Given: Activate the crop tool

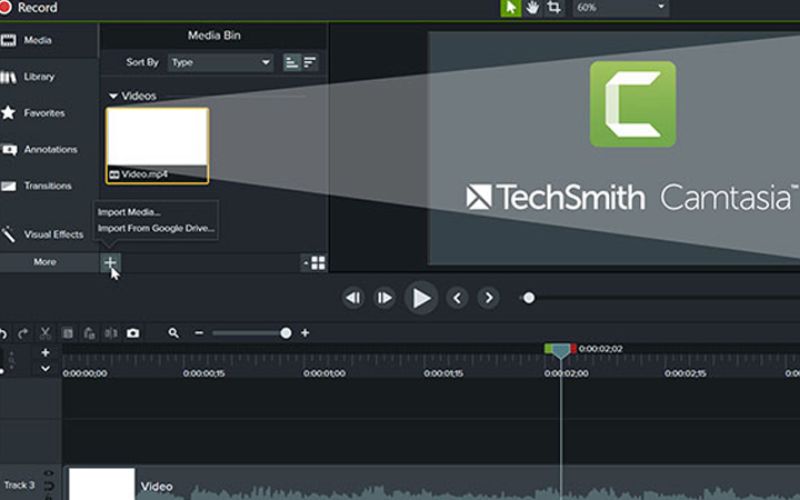Looking at the screenshot, I should click(554, 8).
